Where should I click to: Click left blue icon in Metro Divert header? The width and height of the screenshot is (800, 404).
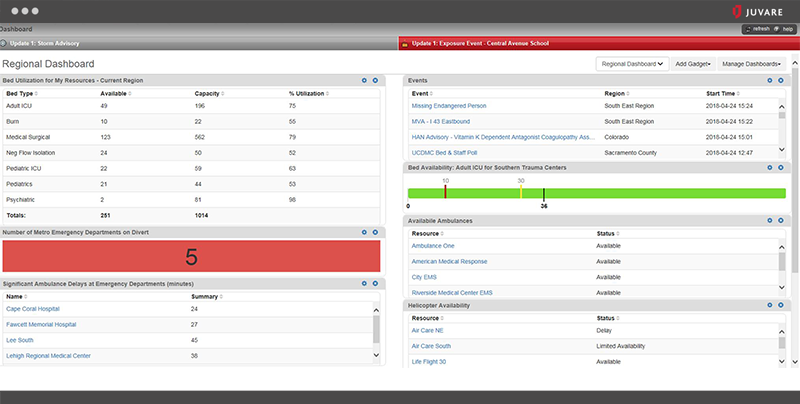coord(364,232)
